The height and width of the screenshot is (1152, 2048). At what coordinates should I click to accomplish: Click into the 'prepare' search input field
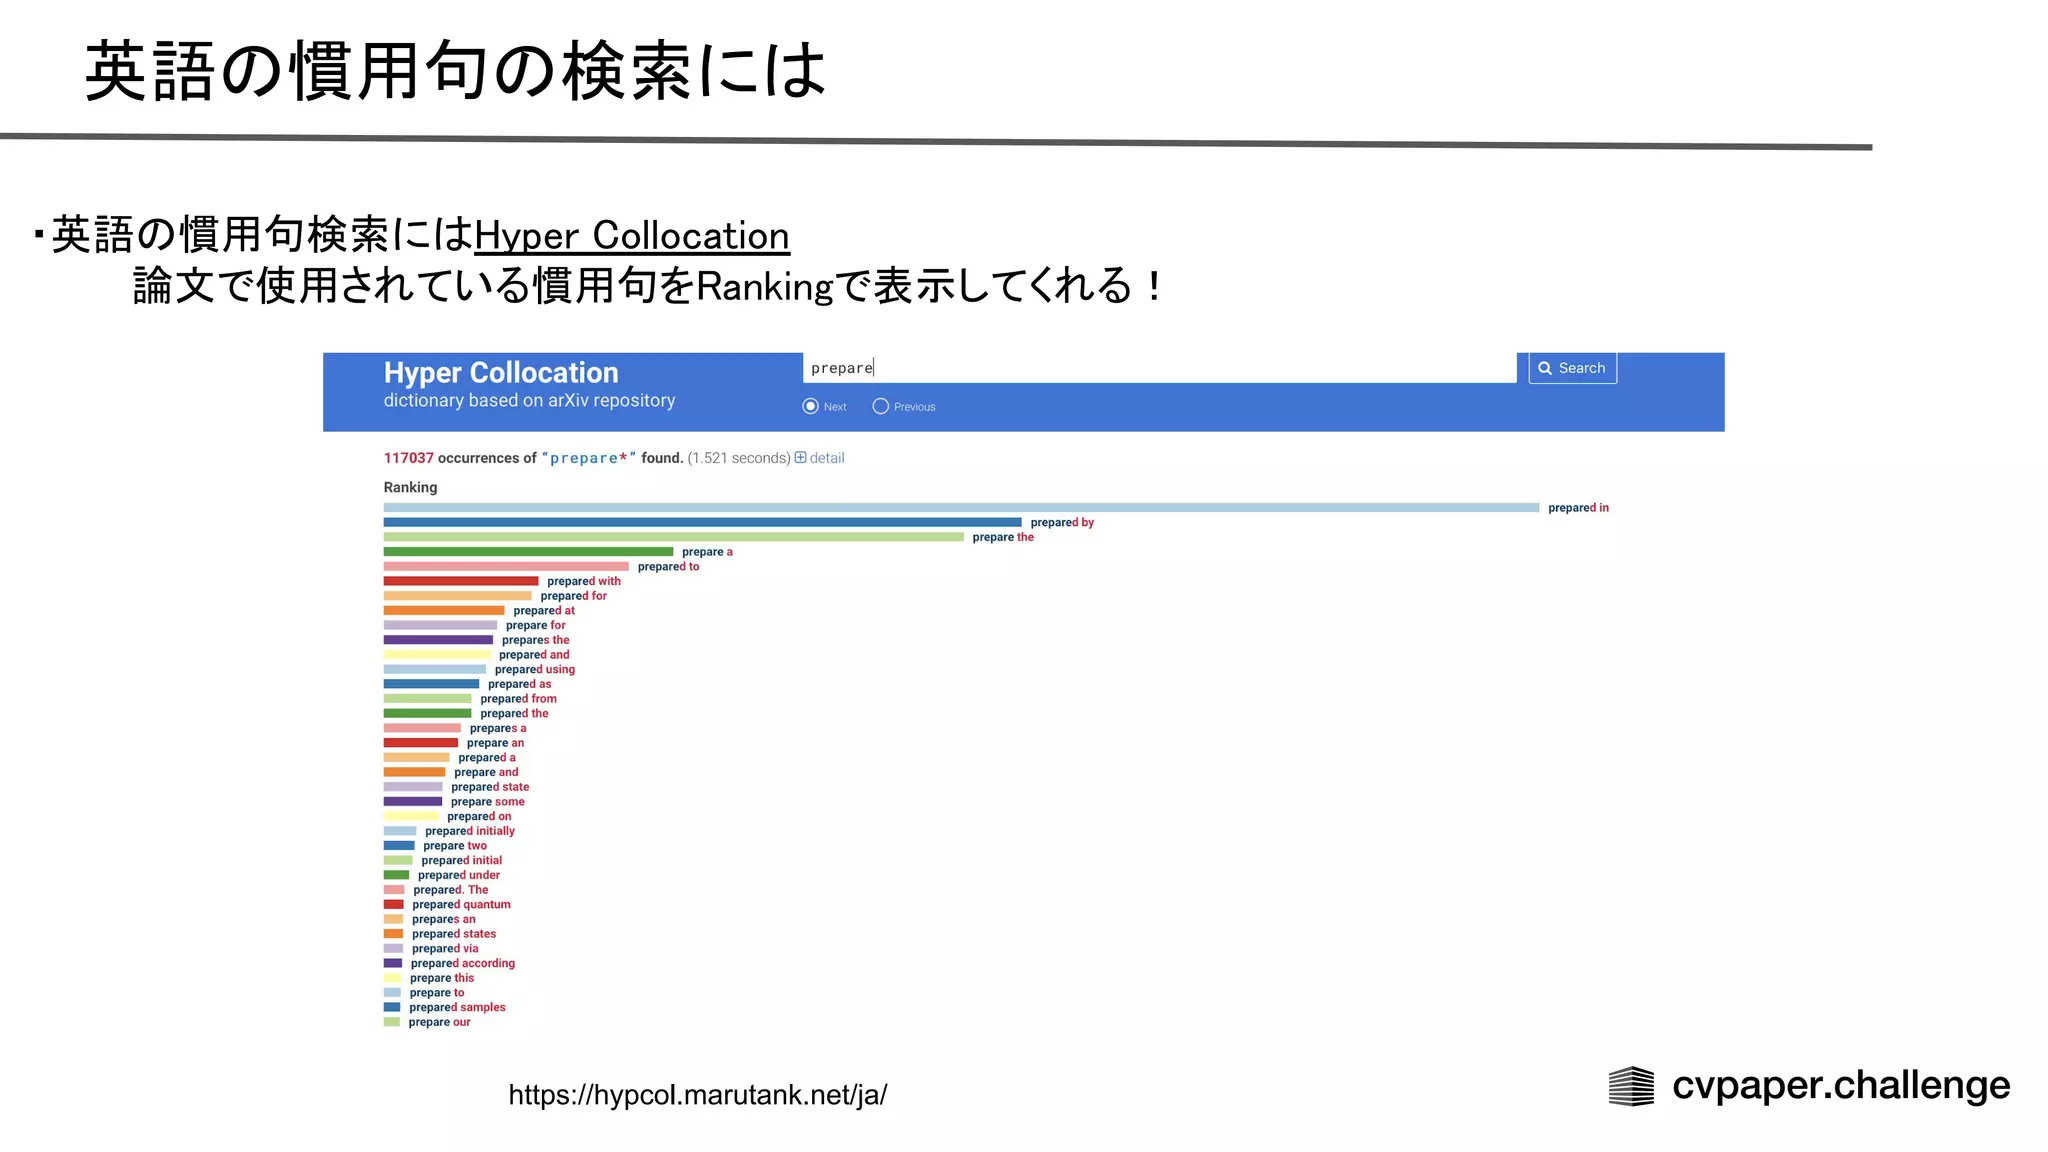pyautogui.click(x=1159, y=368)
